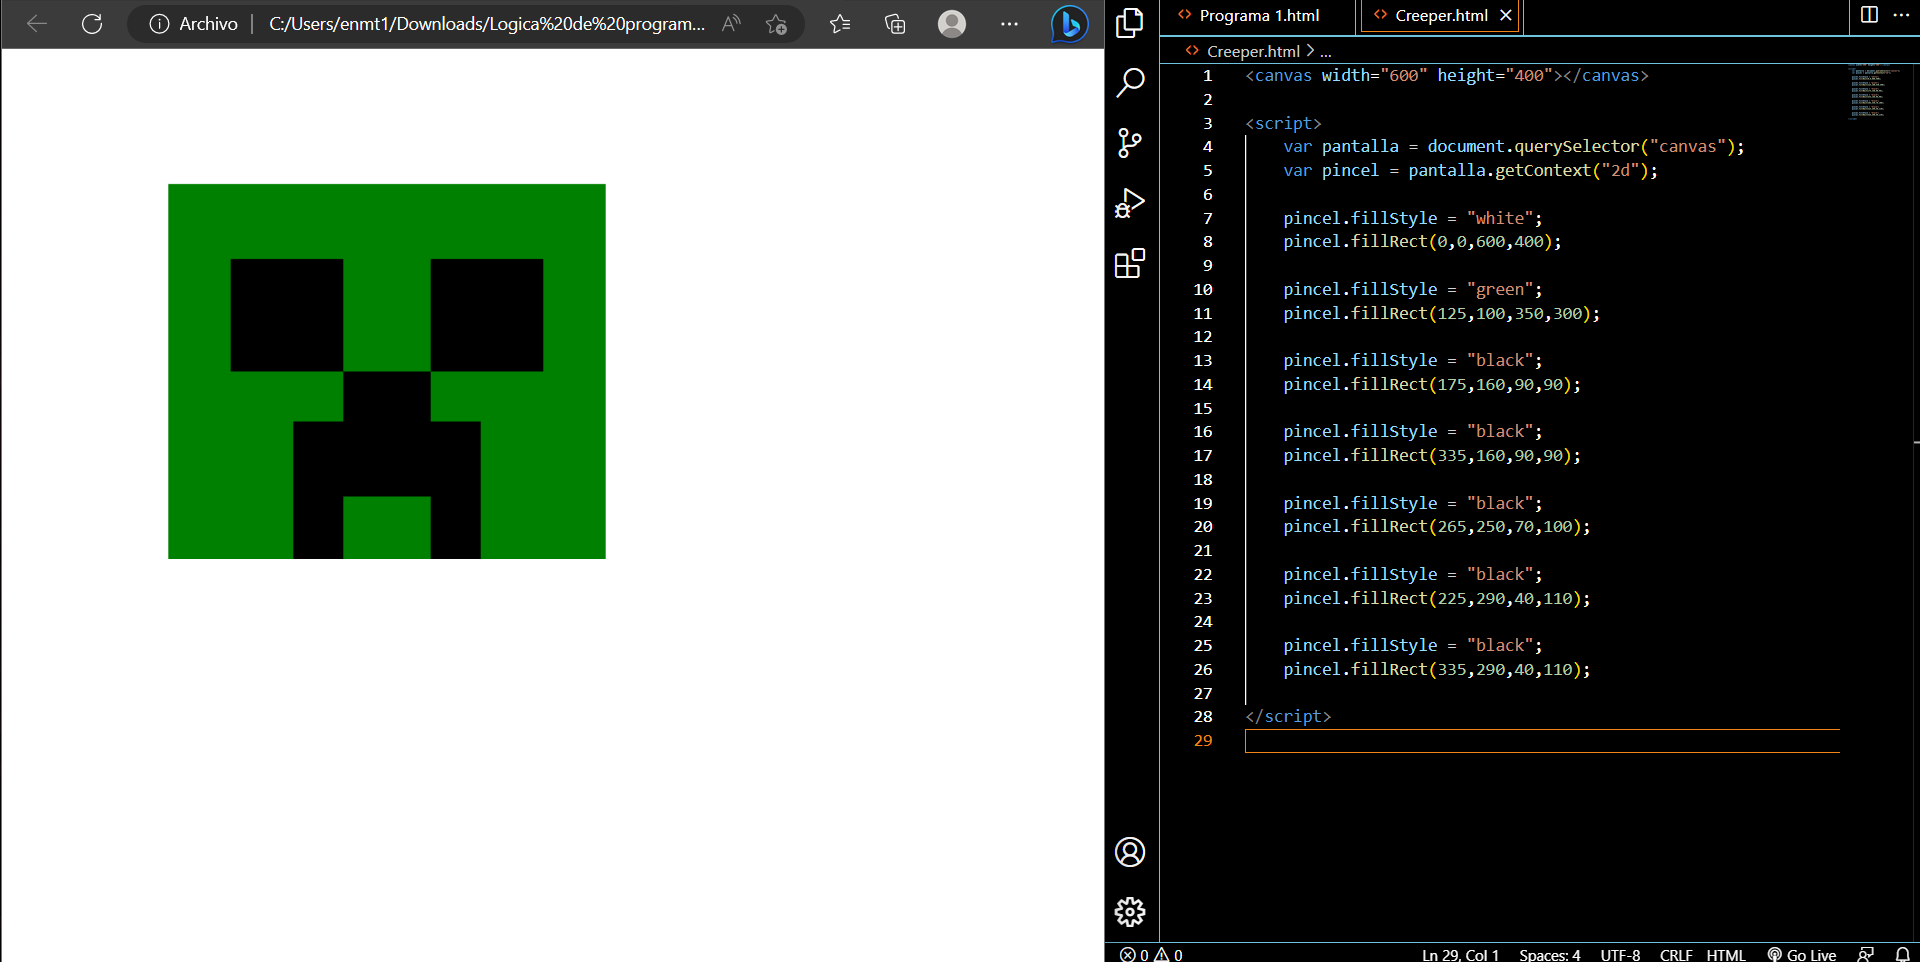
Task: Open VS Code Explorer view
Action: tap(1130, 23)
